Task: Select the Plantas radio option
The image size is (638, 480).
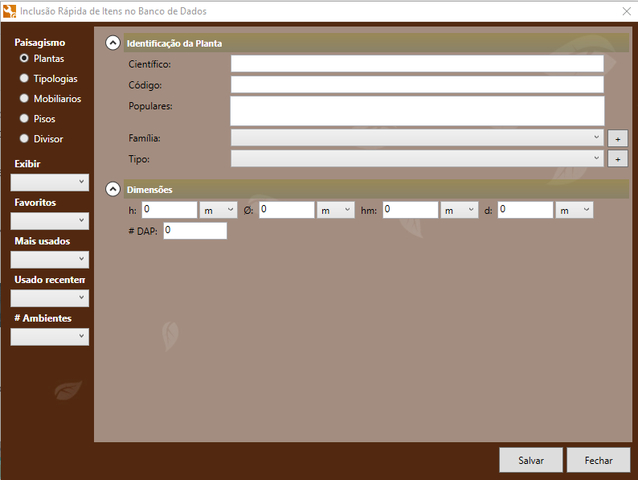Action: tap(24, 59)
